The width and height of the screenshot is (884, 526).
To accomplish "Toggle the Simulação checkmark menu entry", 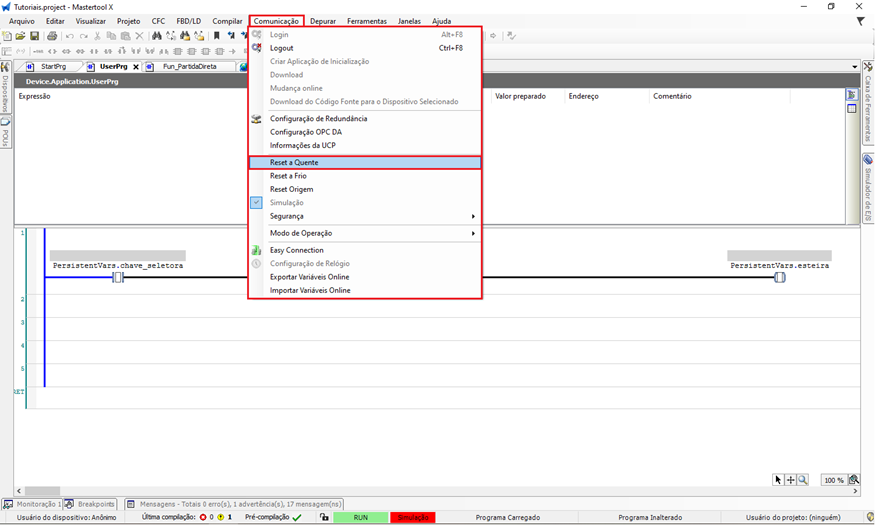I will pos(287,203).
